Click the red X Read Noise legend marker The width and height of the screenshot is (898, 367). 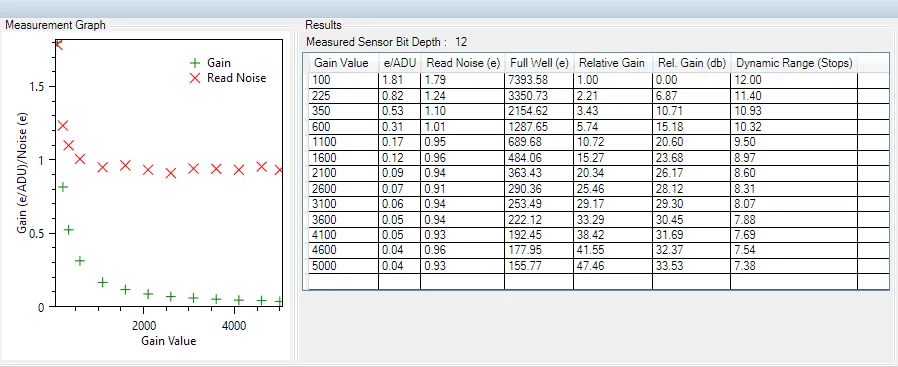[195, 78]
